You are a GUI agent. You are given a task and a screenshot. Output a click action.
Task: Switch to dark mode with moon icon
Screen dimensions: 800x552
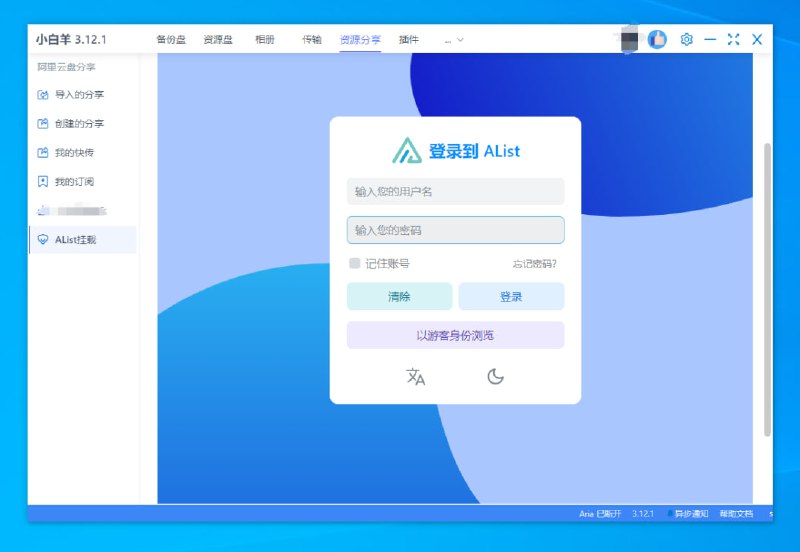495,376
